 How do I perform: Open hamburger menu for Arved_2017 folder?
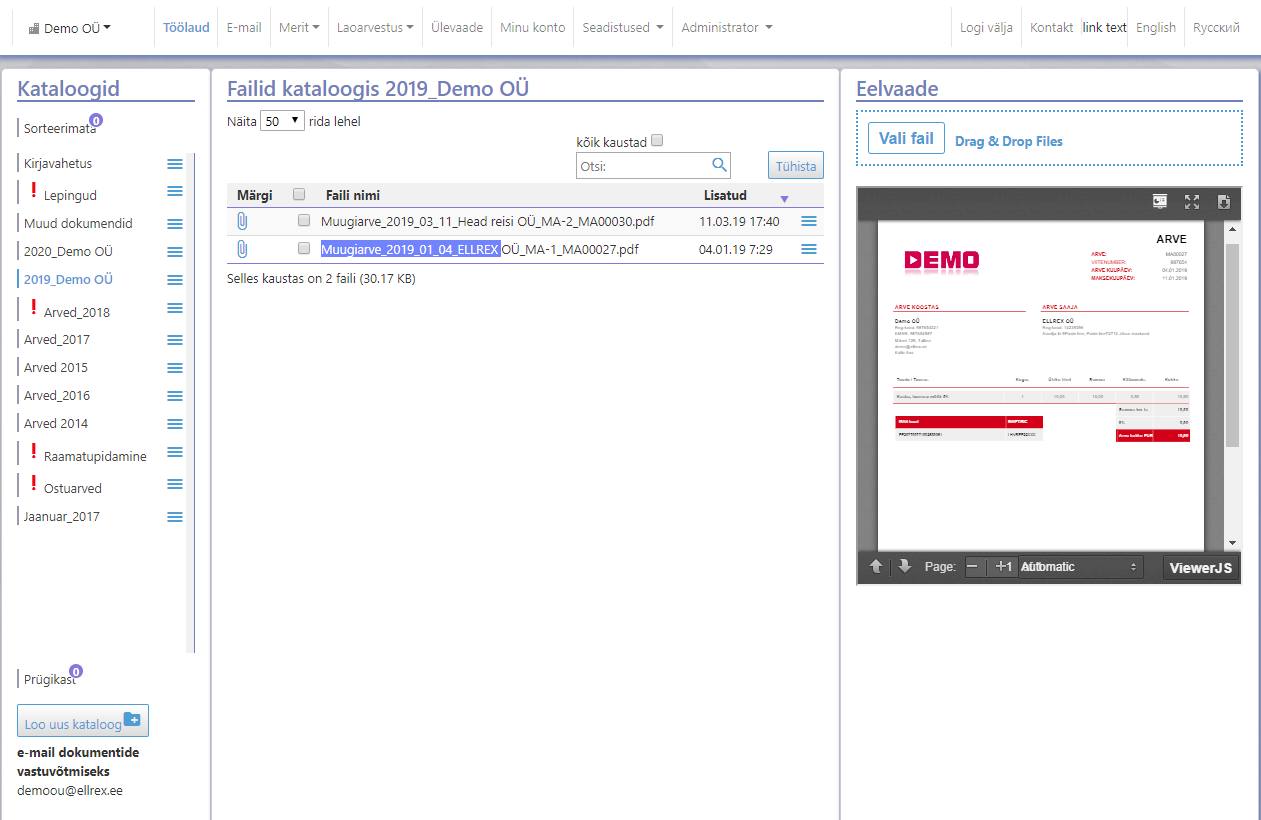click(x=175, y=340)
